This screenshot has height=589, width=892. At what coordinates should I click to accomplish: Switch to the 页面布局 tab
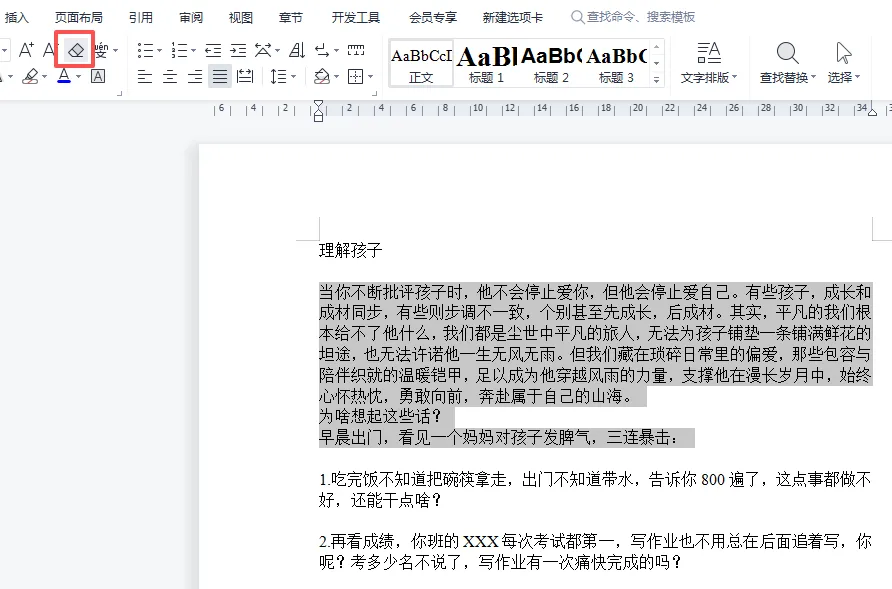pyautogui.click(x=79, y=18)
